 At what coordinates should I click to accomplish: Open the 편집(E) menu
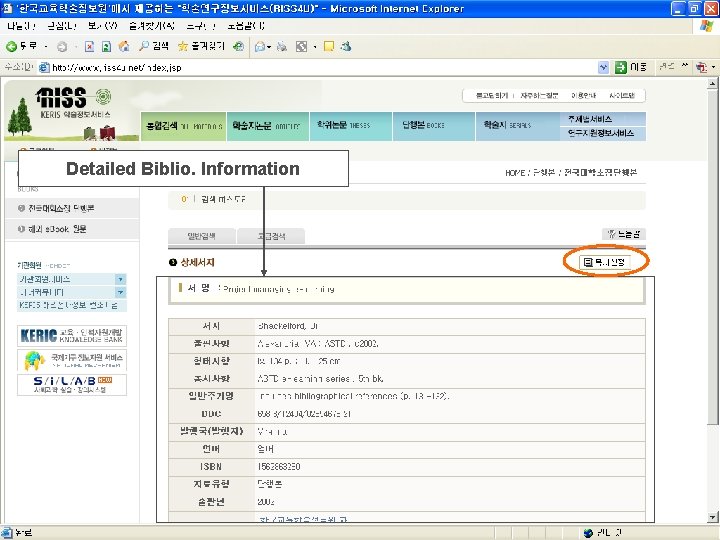[x=62, y=26]
